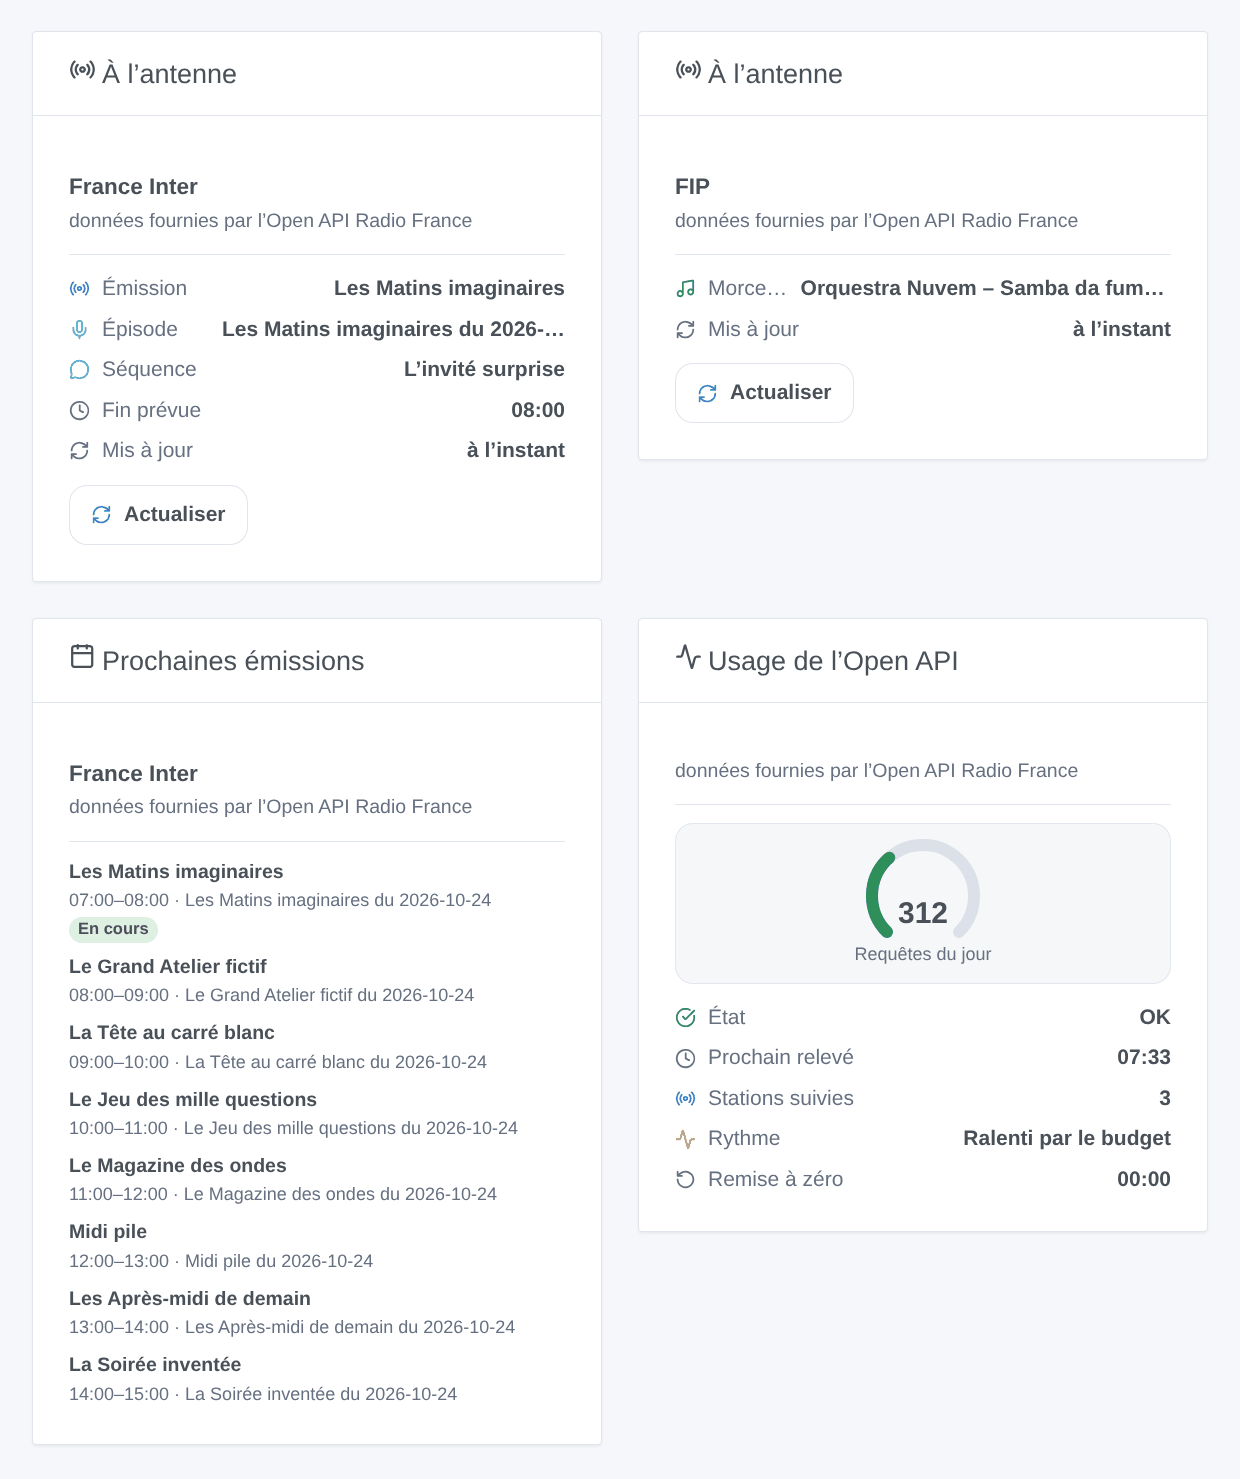Click the Usage de l'Open API heading
The image size is (1240, 1479).
(833, 661)
